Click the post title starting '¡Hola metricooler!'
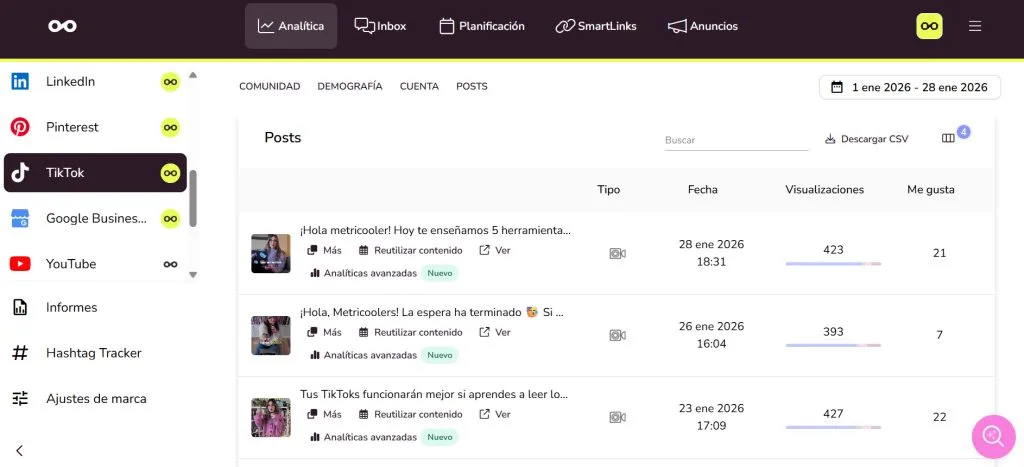This screenshot has height=467, width=1024. (435, 231)
